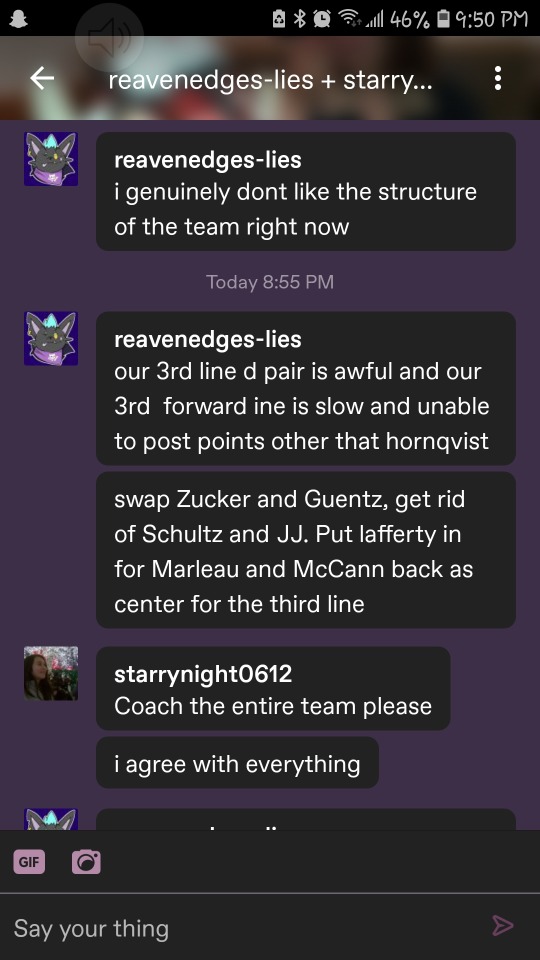This screenshot has width=540, height=960.
Task: Send message with paper plane icon
Action: [x=503, y=925]
